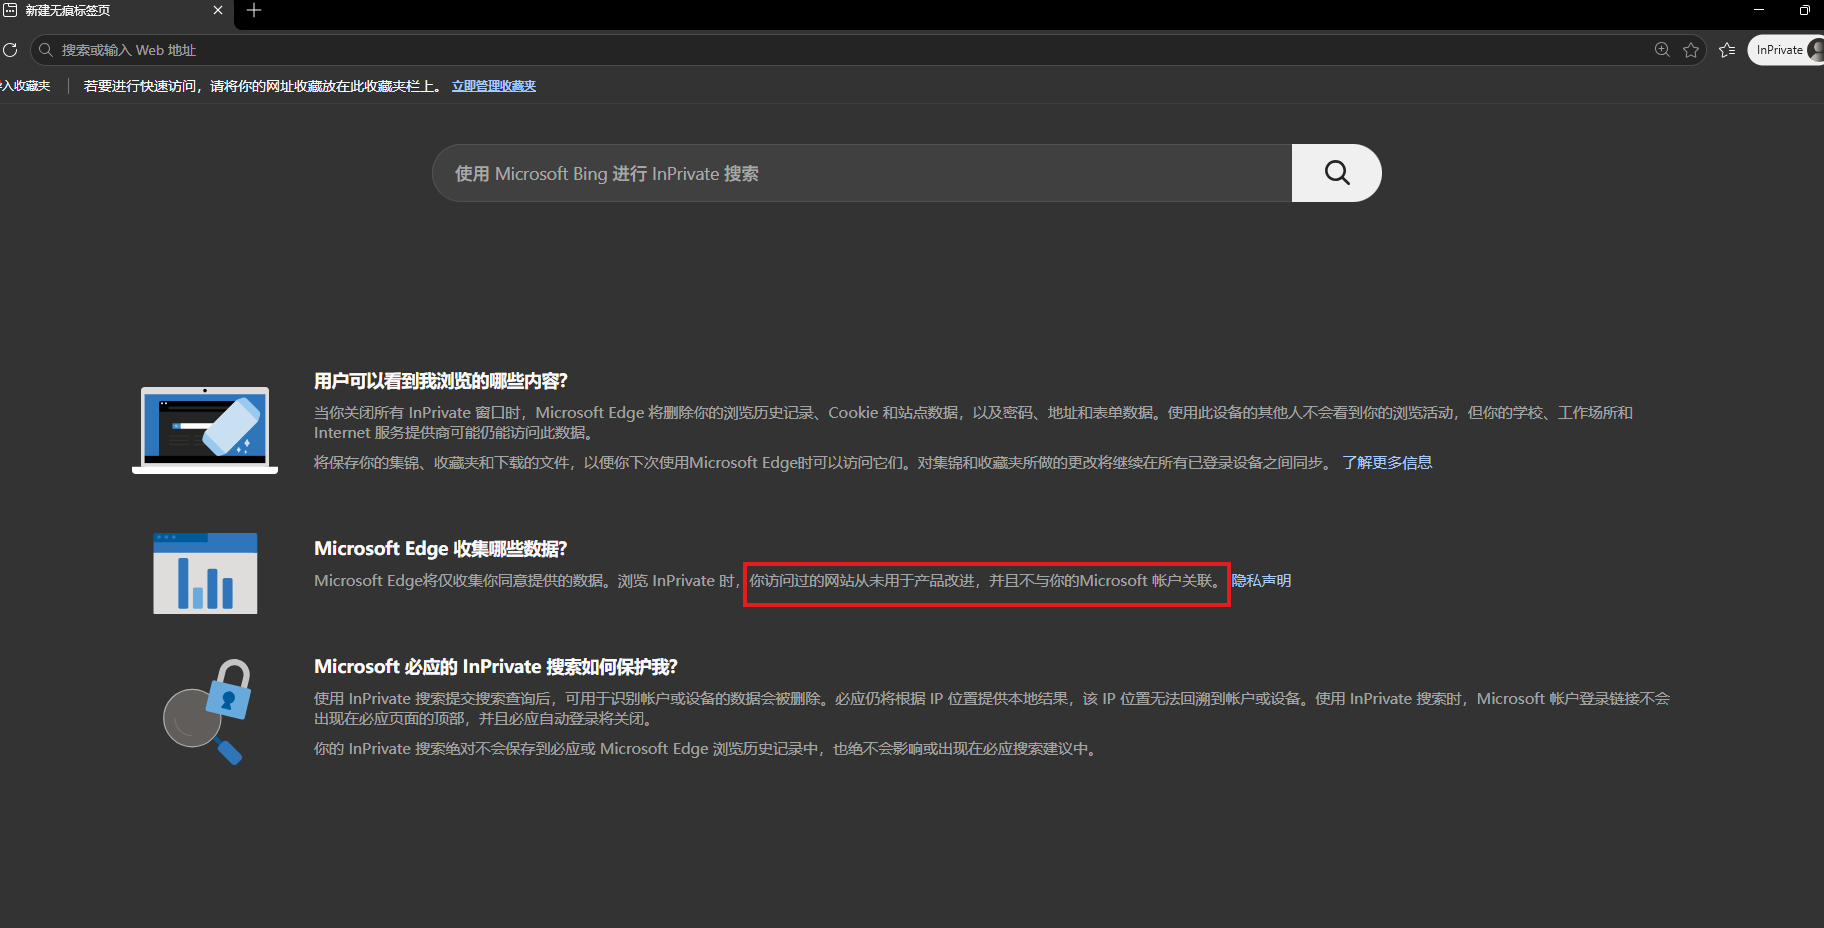1824x928 pixels.
Task: Click heading Microsoft 必应的 InPrivate 搜索如何保护我?
Action: (x=496, y=667)
